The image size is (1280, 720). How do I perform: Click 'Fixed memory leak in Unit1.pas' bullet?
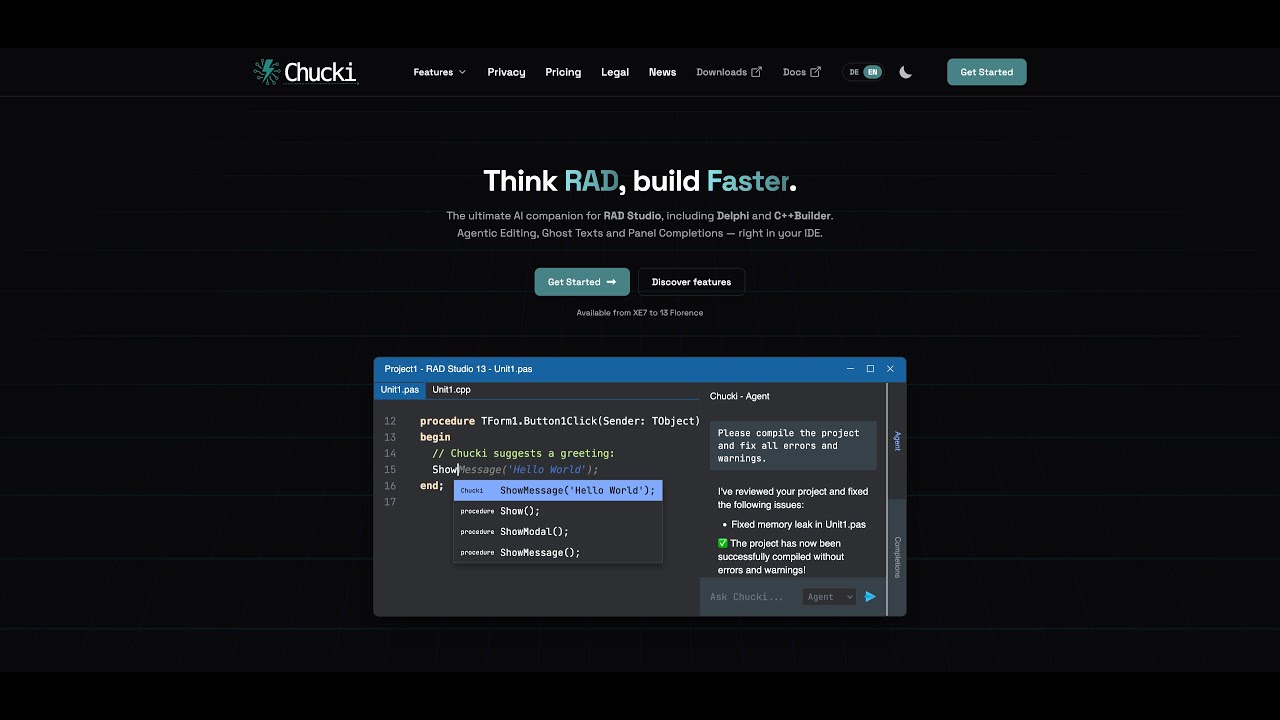(x=798, y=524)
